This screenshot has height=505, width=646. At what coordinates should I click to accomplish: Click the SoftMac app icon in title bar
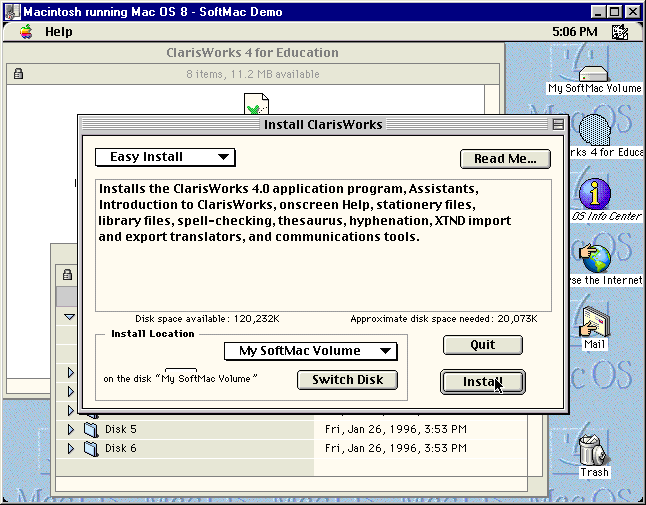(12, 12)
